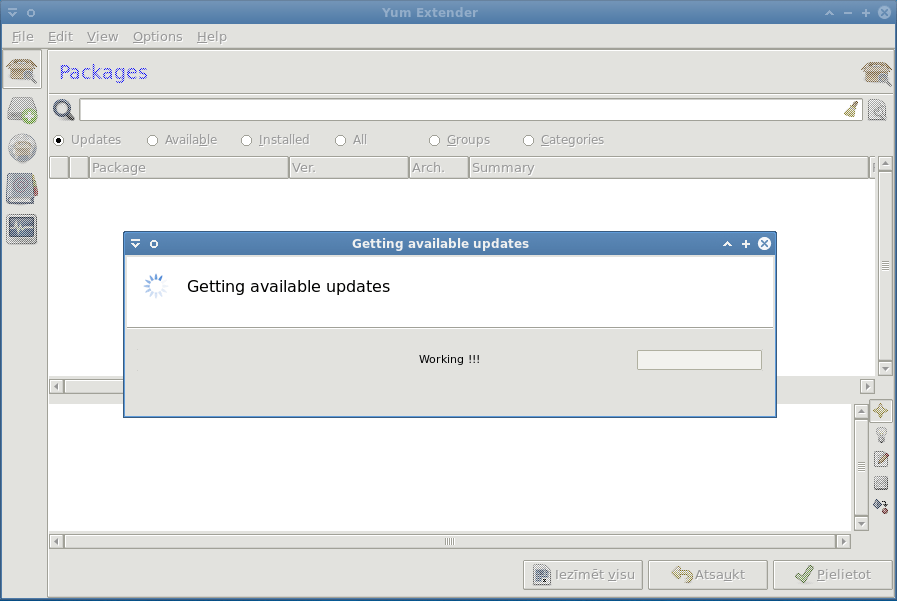
Task: Click the sticky circle icon in the dialog title bar
Action: (x=154, y=244)
